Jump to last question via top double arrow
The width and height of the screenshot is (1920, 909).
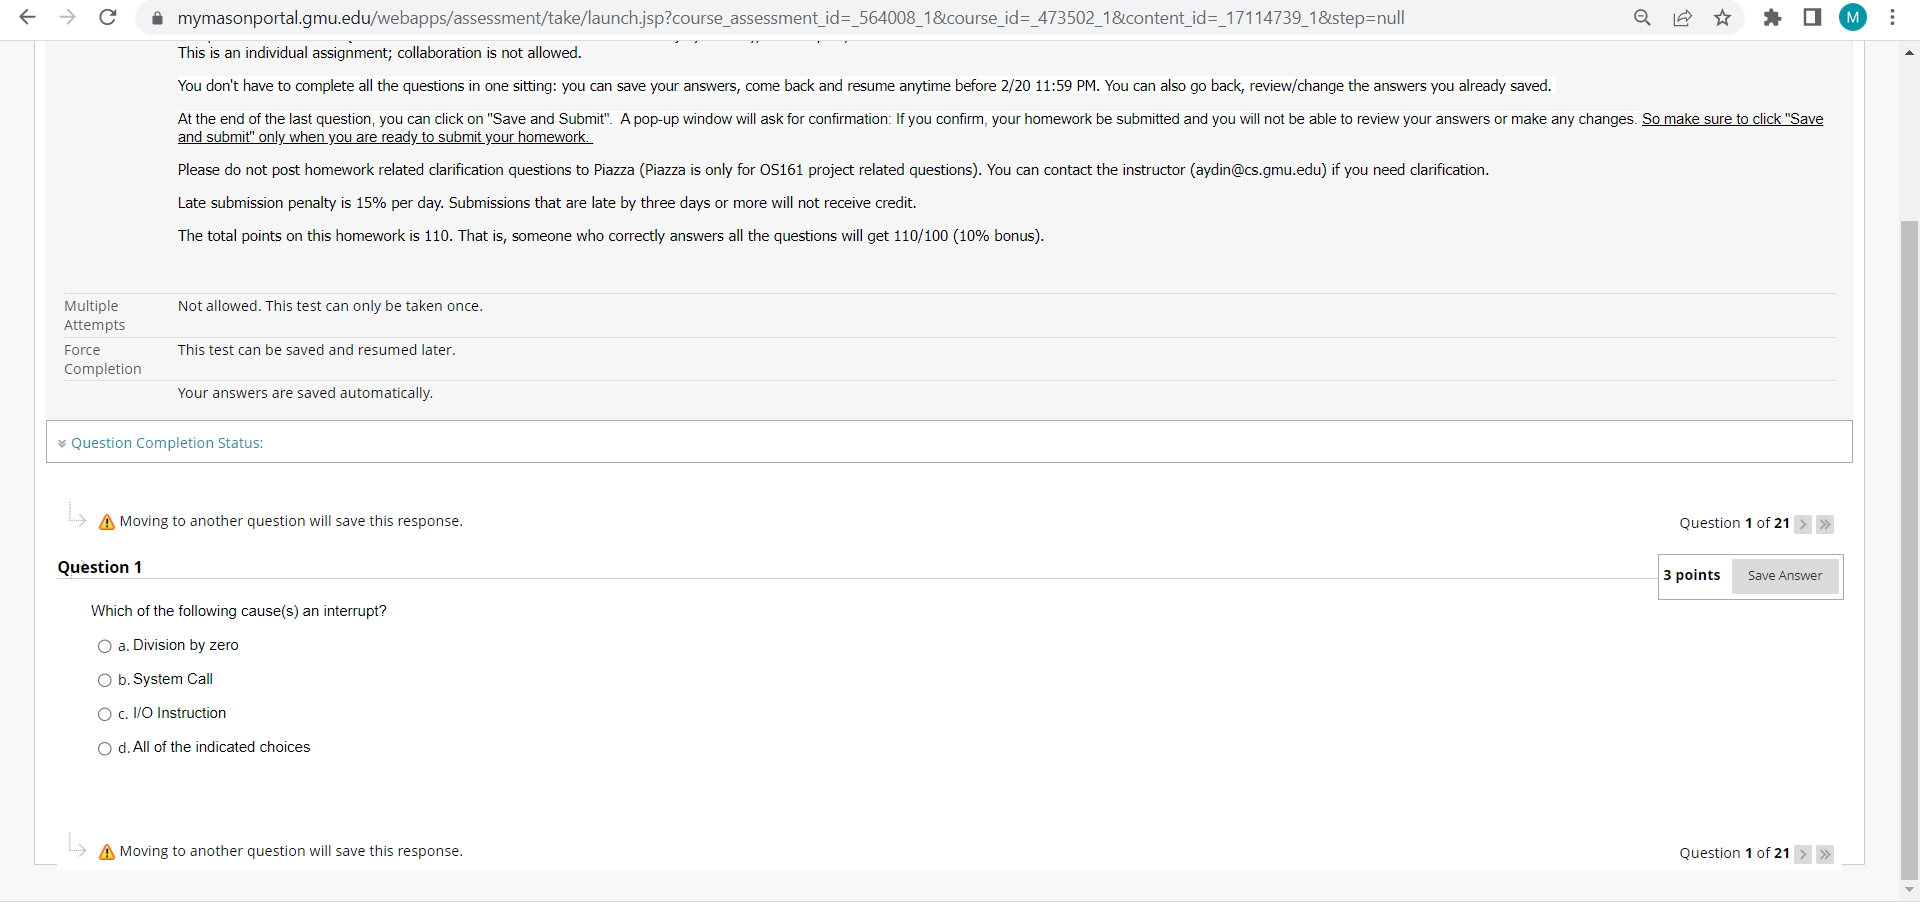tap(1825, 524)
